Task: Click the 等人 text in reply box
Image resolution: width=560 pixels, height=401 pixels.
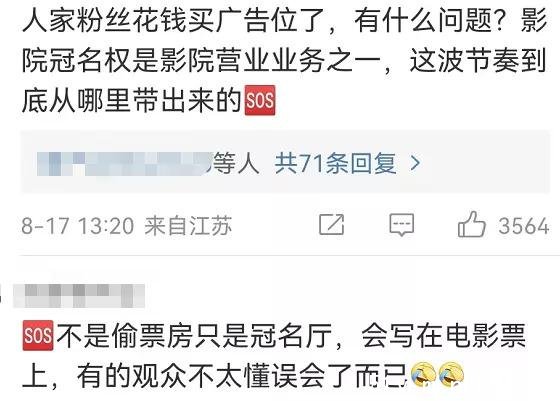Action: tap(236, 163)
